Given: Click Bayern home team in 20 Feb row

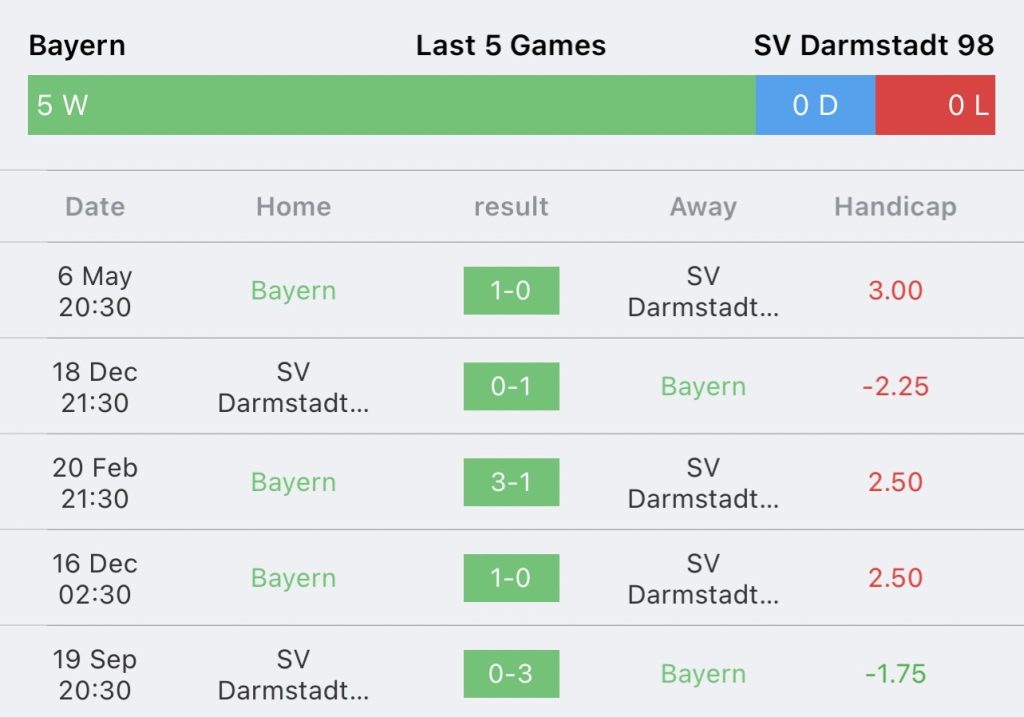Looking at the screenshot, I should click(x=293, y=483).
